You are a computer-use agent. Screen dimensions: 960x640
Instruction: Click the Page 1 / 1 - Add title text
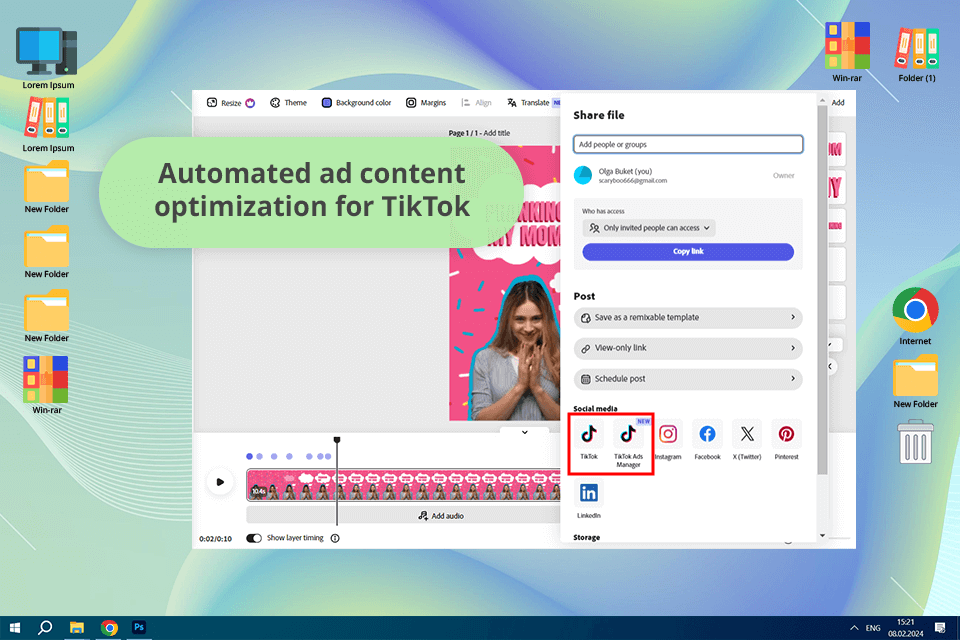[x=479, y=133]
